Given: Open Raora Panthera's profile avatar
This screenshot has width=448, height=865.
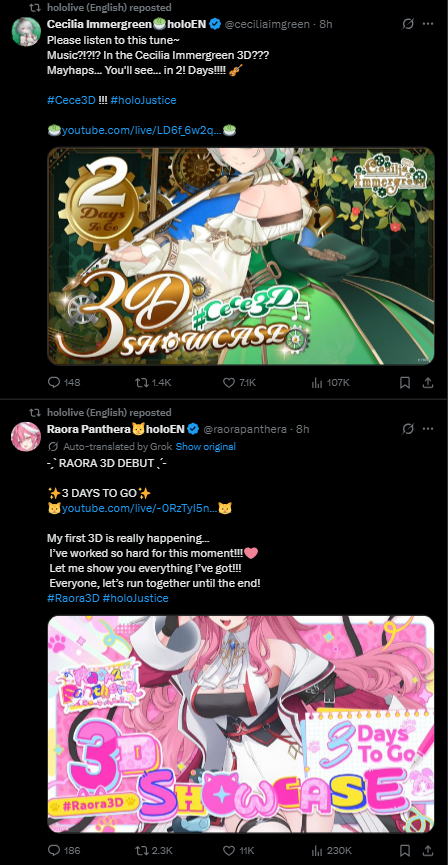Looking at the screenshot, I should [26, 436].
